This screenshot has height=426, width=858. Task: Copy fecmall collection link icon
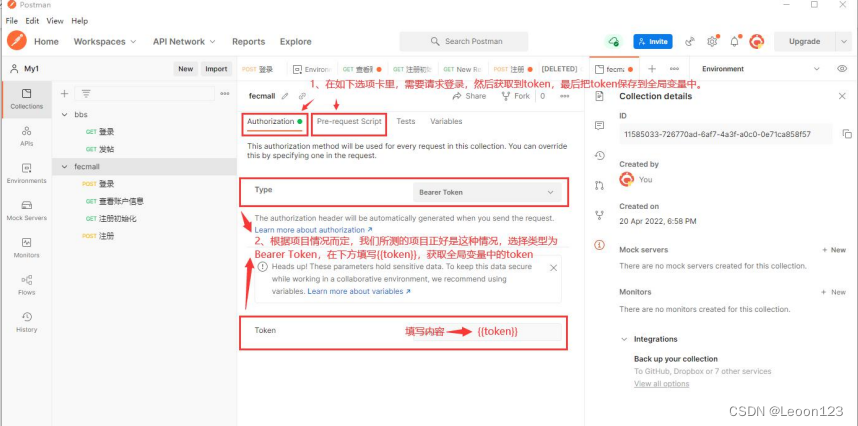pos(302,96)
